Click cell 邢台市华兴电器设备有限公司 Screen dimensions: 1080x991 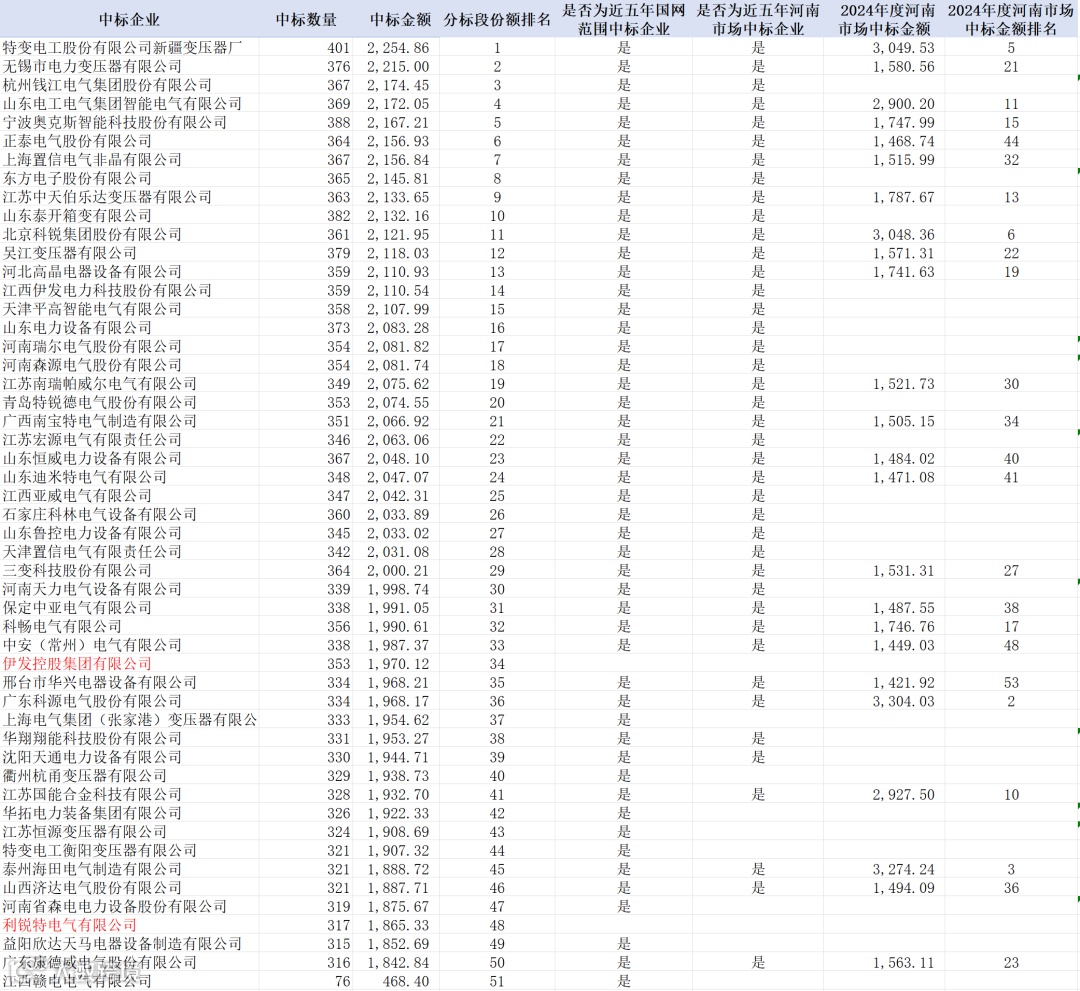tap(99, 682)
